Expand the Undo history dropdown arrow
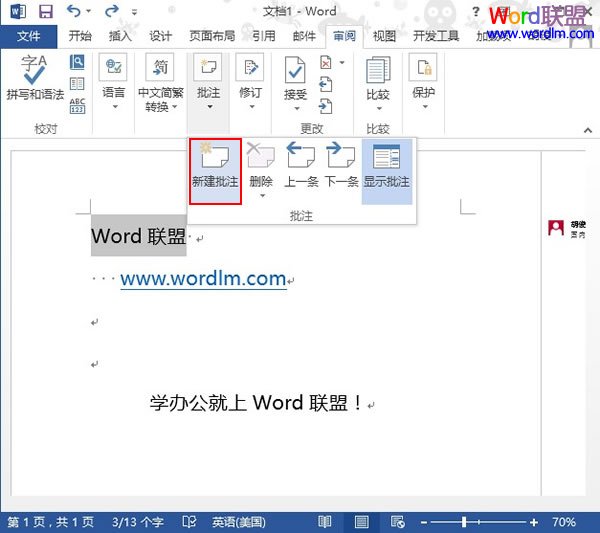Screen dimensions: 600x533 pos(88,11)
